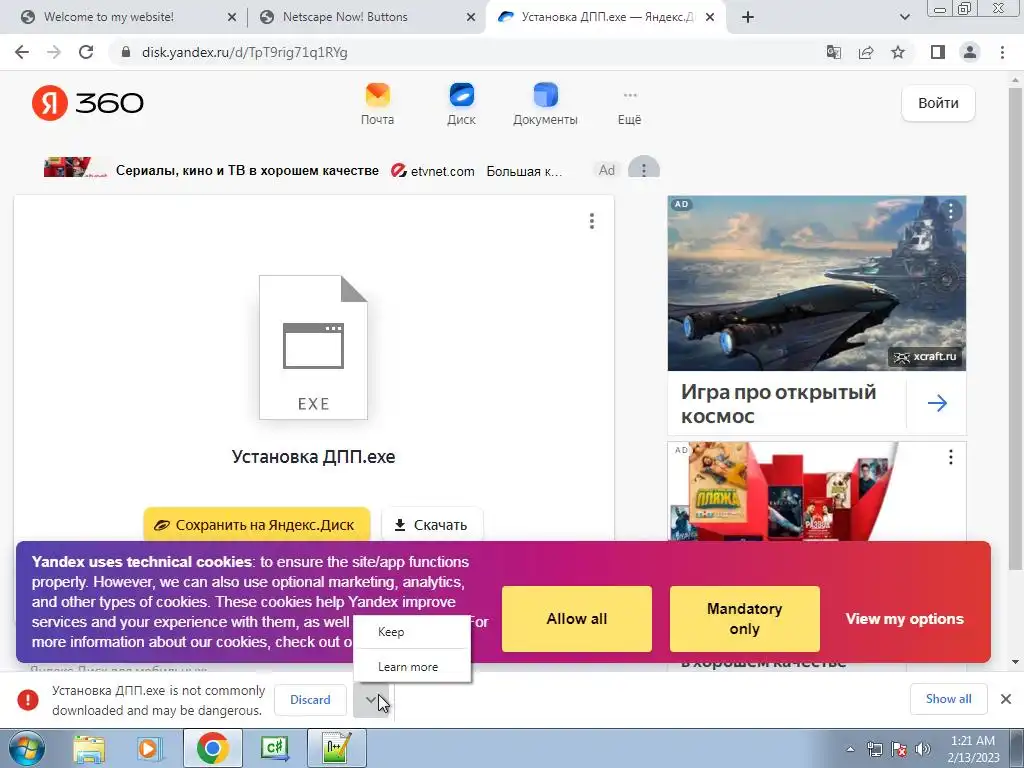Click Сохранить на Яндекс.Диск button
This screenshot has height=768, width=1024.
(x=257, y=524)
